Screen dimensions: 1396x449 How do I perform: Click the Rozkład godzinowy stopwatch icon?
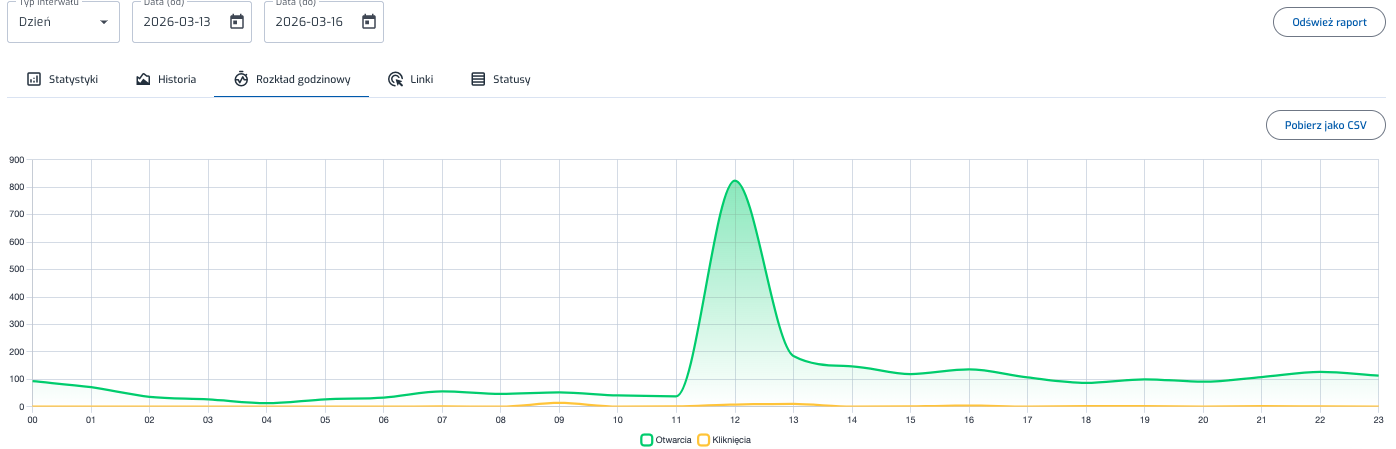241,79
